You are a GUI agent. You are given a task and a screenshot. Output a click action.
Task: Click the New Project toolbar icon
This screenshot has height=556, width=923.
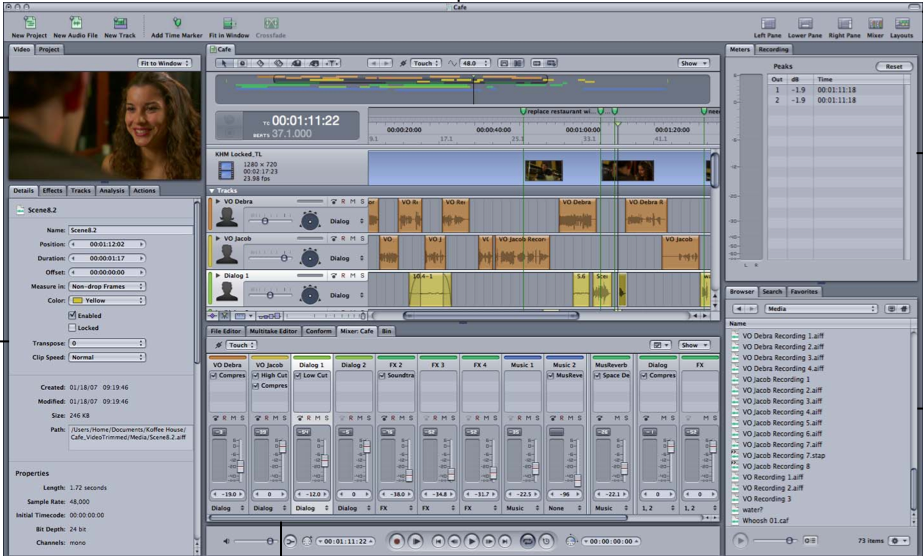pyautogui.click(x=29, y=23)
